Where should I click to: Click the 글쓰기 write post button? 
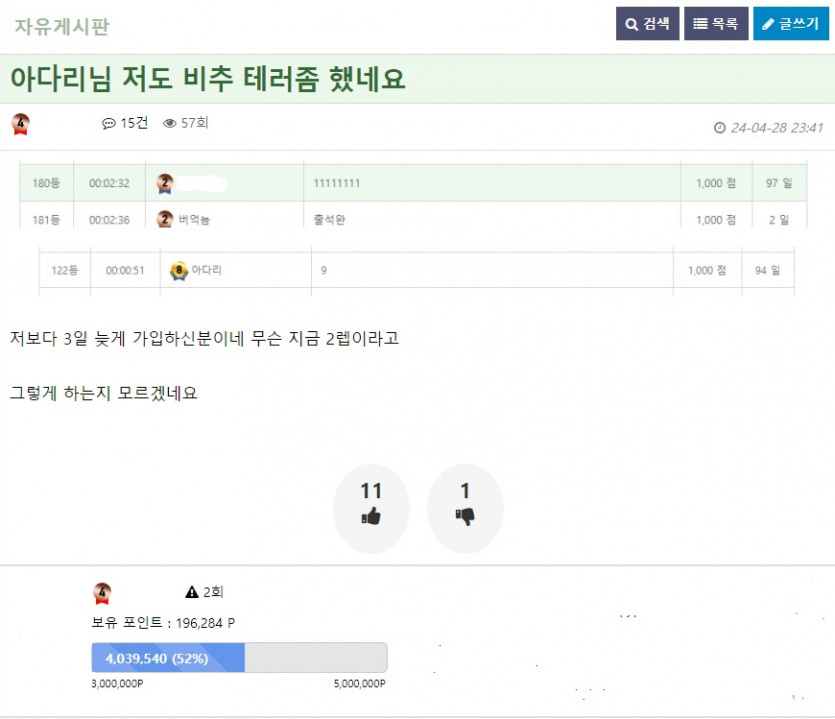click(x=791, y=23)
